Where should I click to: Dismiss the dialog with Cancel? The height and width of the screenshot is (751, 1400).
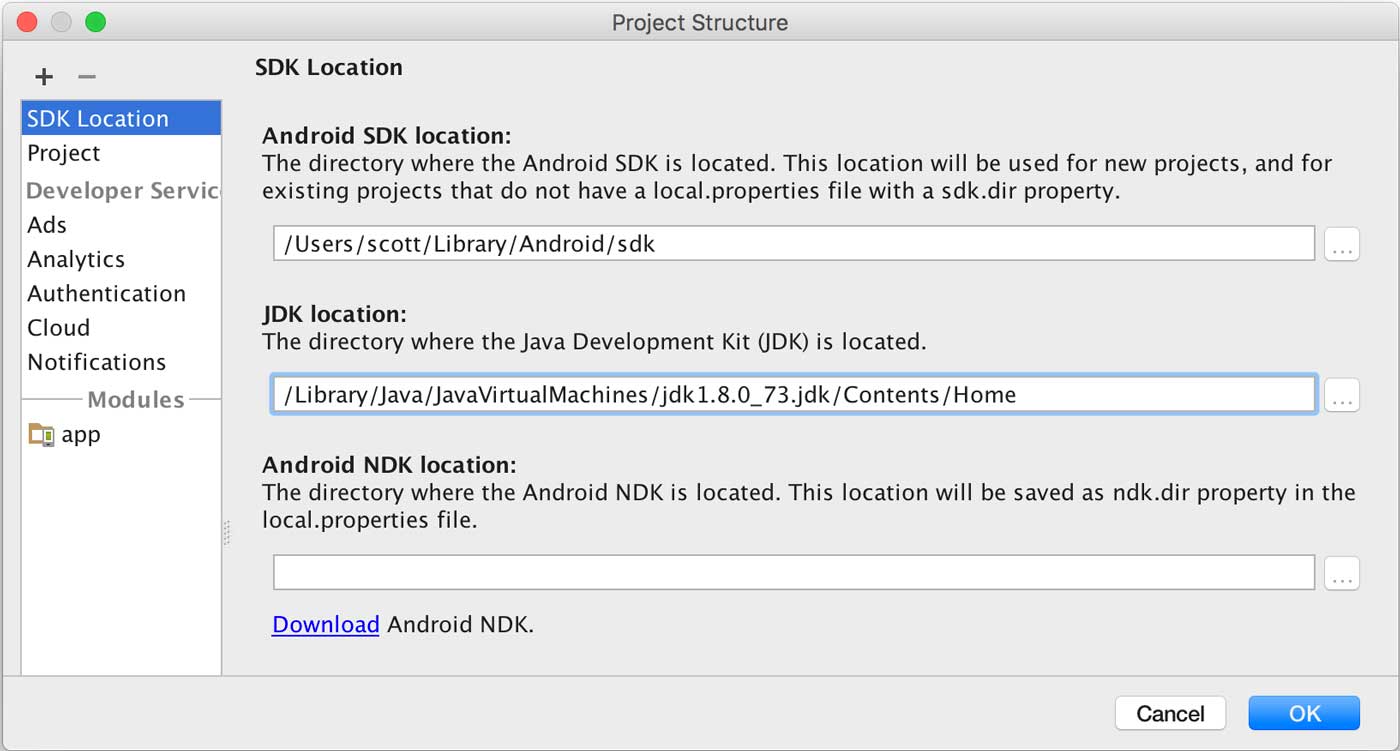[1170, 713]
